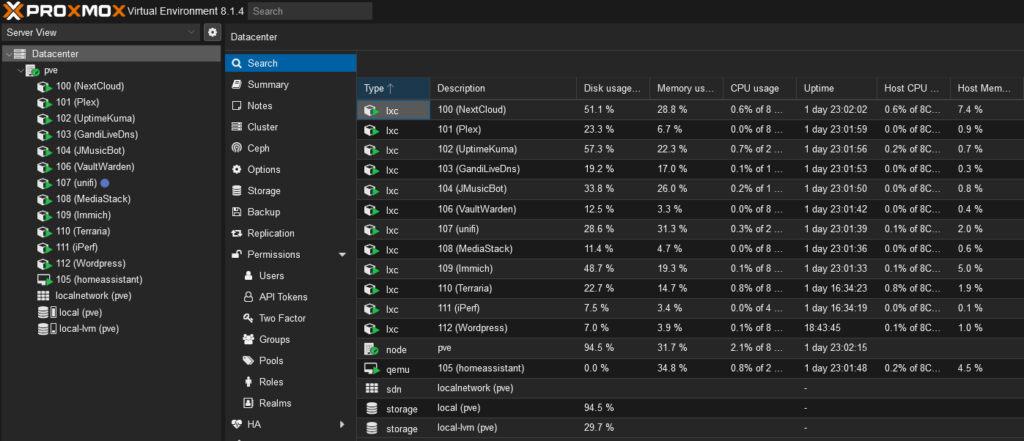Click the Proxmox logo
The width and height of the screenshot is (1024, 441).
pyautogui.click(x=62, y=10)
